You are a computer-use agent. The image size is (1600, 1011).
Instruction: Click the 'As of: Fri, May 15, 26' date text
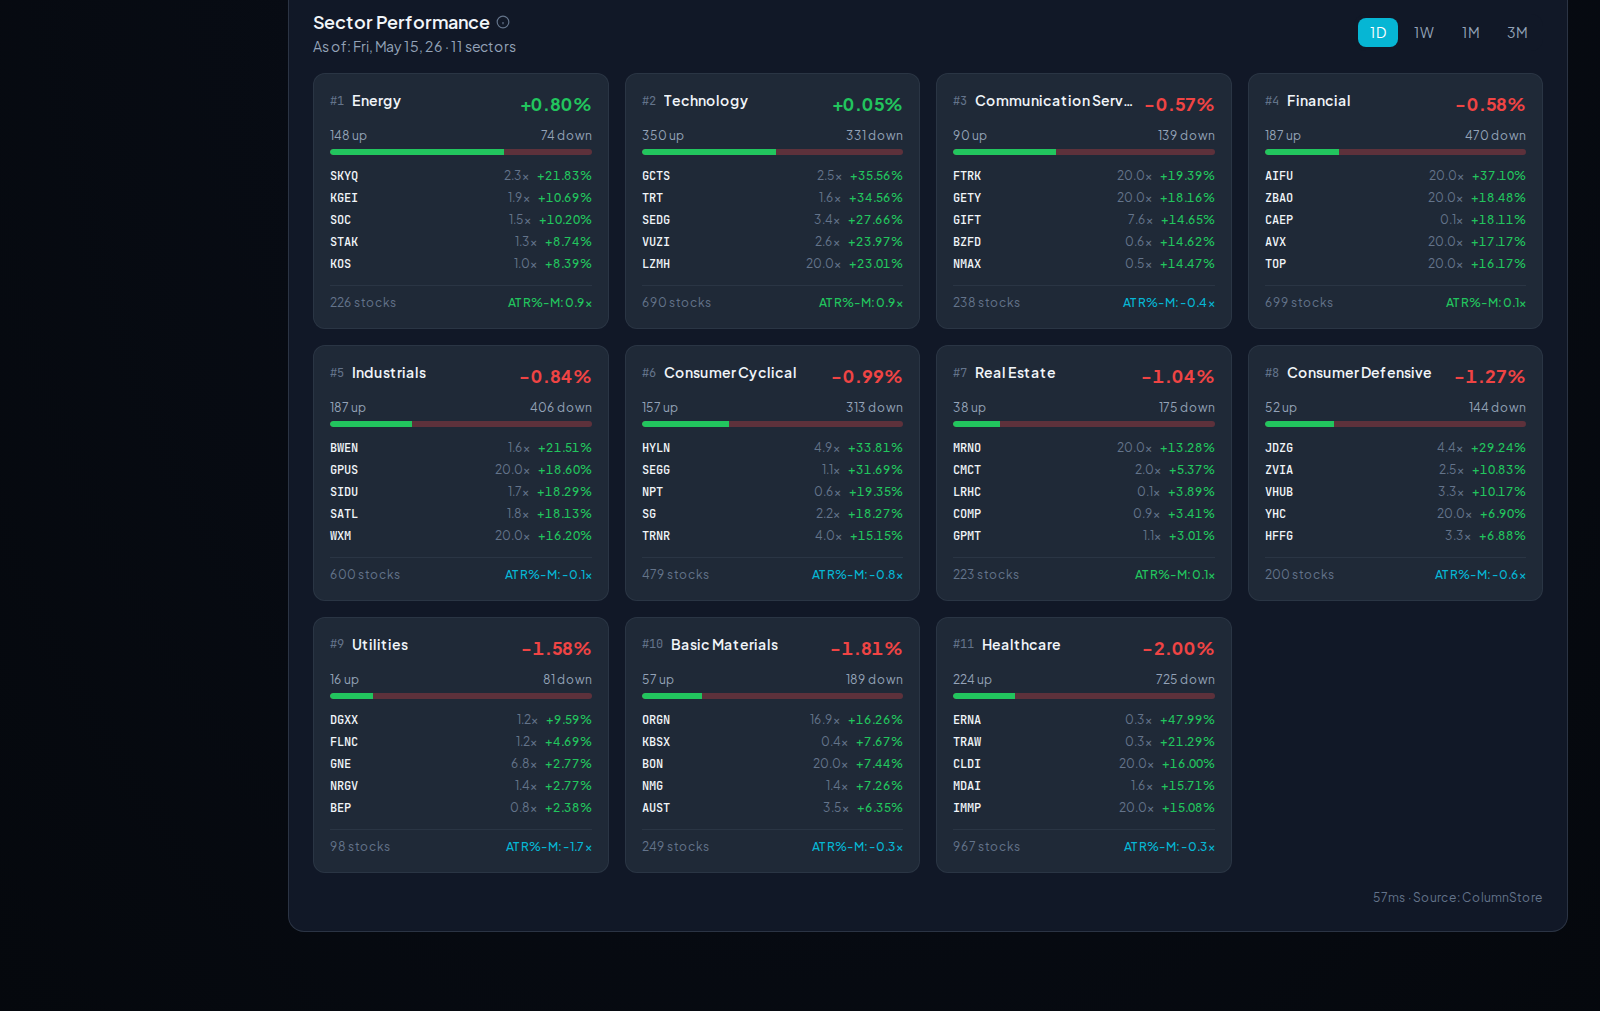[x=378, y=47]
